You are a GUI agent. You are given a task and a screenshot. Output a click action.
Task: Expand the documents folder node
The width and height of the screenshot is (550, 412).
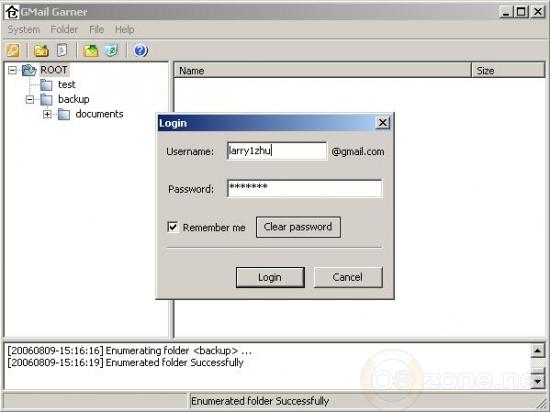(x=47, y=114)
